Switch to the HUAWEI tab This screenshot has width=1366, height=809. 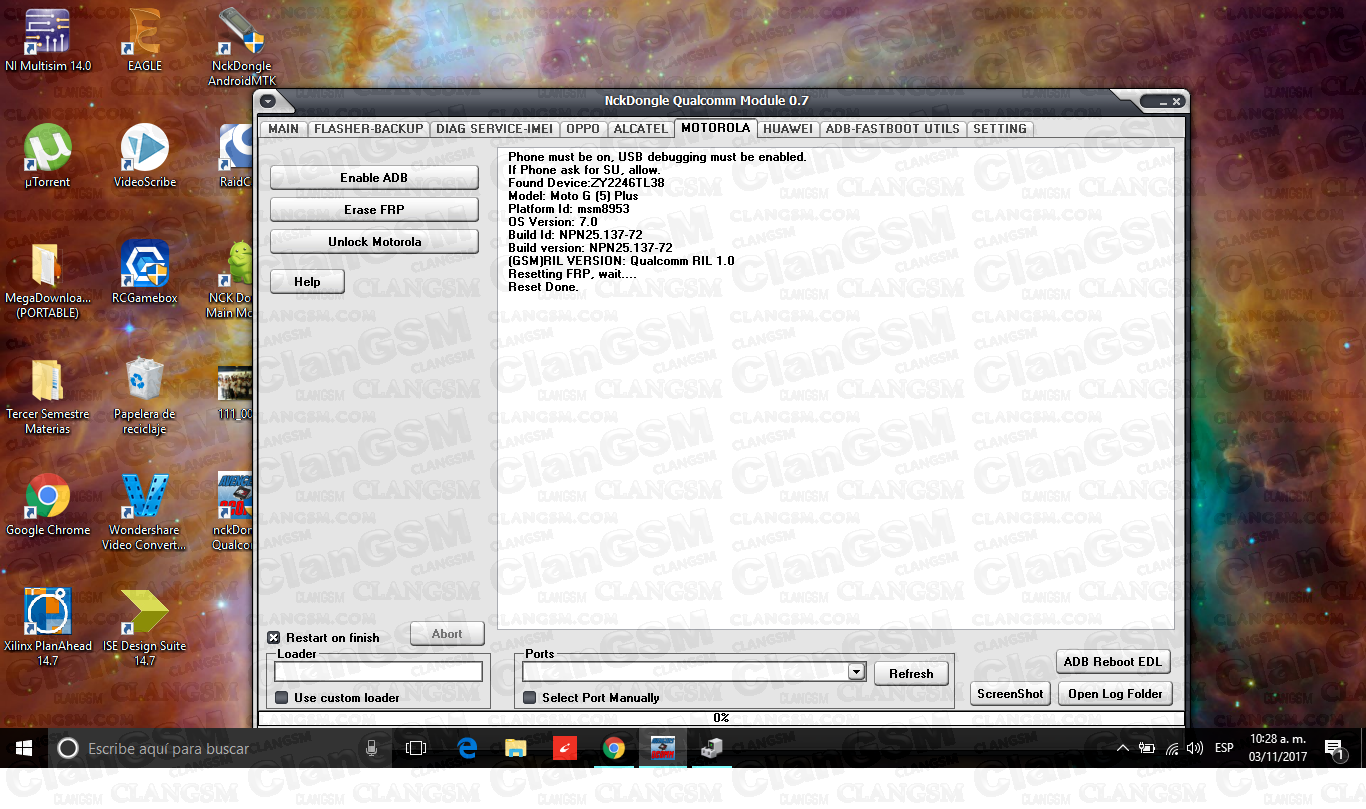click(x=788, y=129)
